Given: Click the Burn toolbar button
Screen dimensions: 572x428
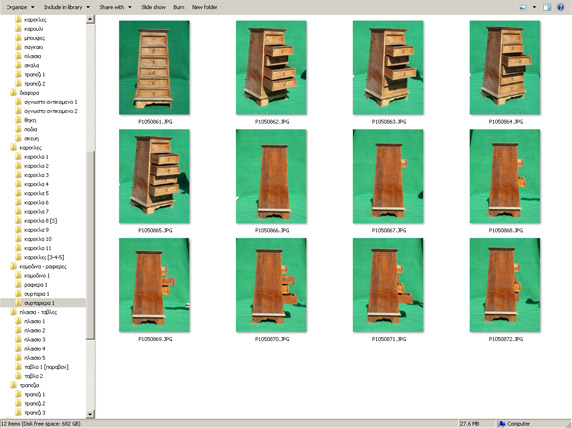Looking at the screenshot, I should [179, 7].
